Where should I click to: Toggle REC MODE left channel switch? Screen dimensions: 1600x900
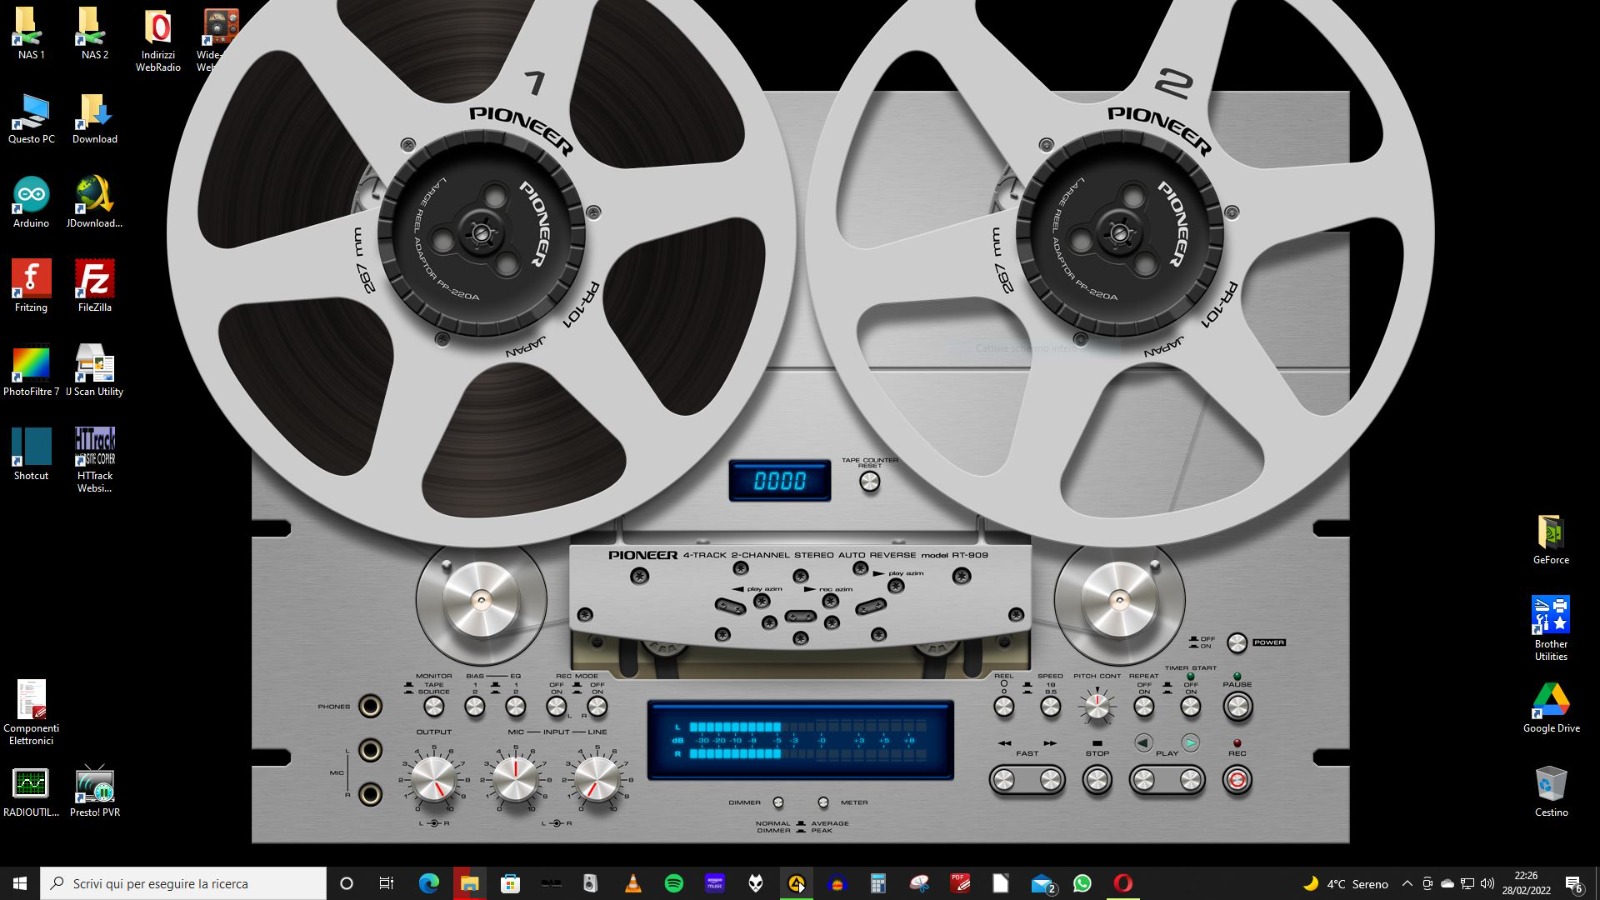556,707
